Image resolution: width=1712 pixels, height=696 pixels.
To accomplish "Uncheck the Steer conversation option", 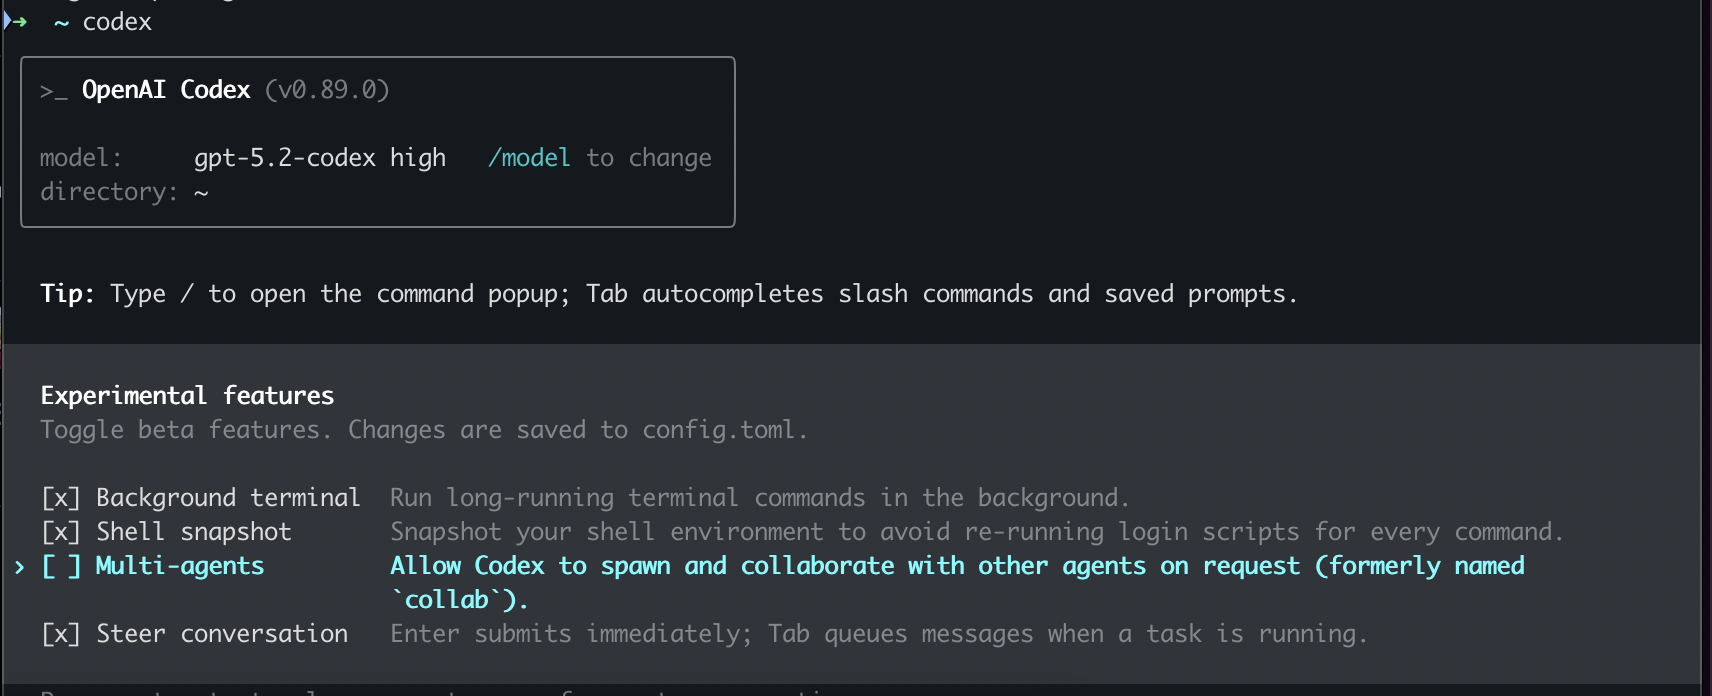I will [x=60, y=633].
